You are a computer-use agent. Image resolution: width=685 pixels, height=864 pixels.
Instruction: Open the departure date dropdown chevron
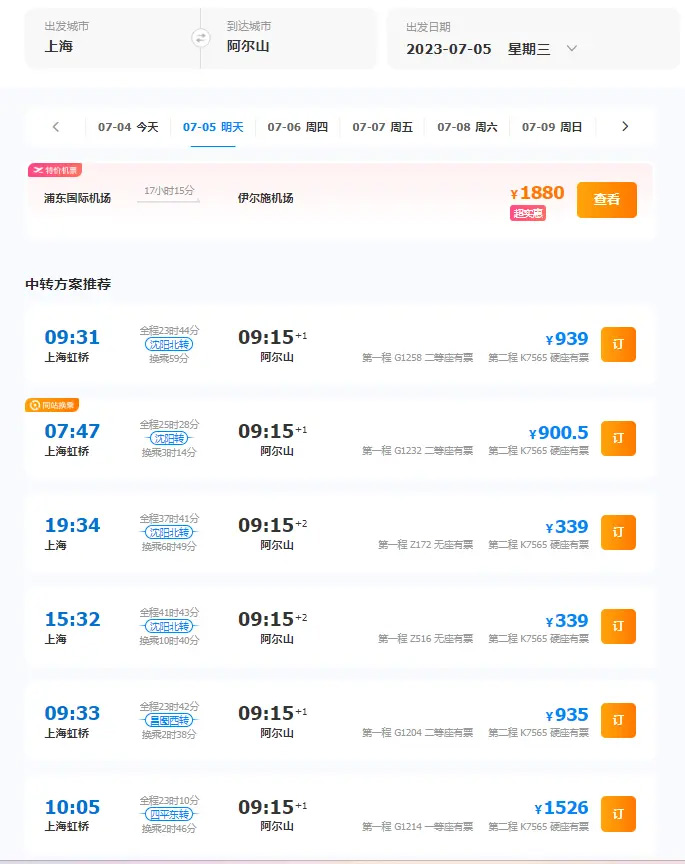(572, 48)
